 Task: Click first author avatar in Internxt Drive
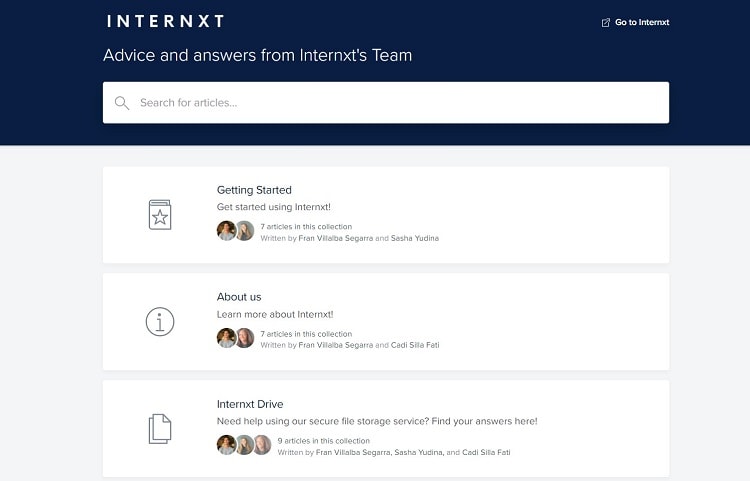click(226, 445)
